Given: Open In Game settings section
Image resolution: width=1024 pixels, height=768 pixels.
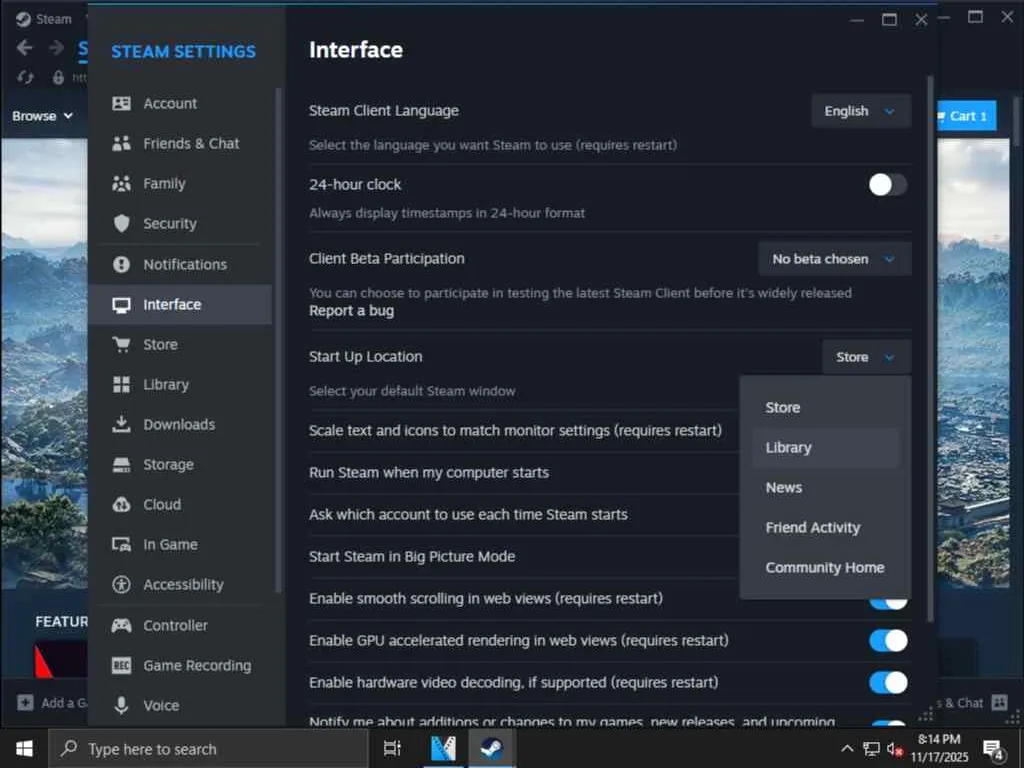Looking at the screenshot, I should tap(180, 544).
